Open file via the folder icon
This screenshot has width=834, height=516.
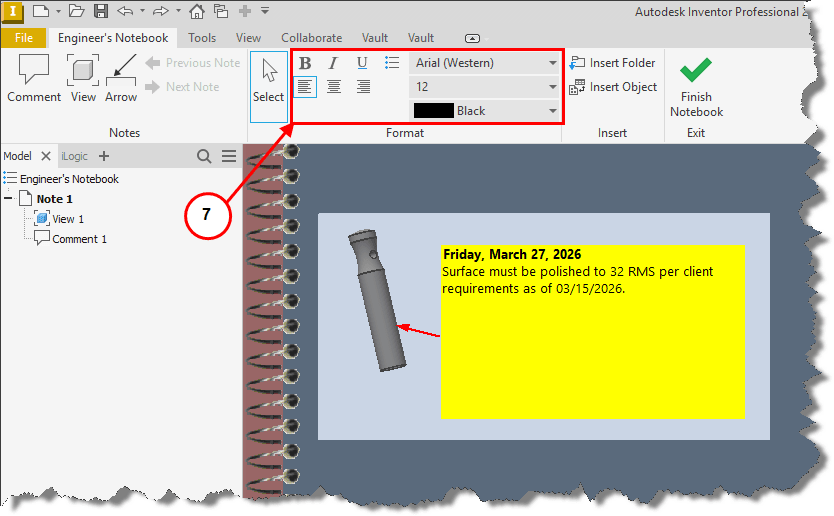coord(77,11)
